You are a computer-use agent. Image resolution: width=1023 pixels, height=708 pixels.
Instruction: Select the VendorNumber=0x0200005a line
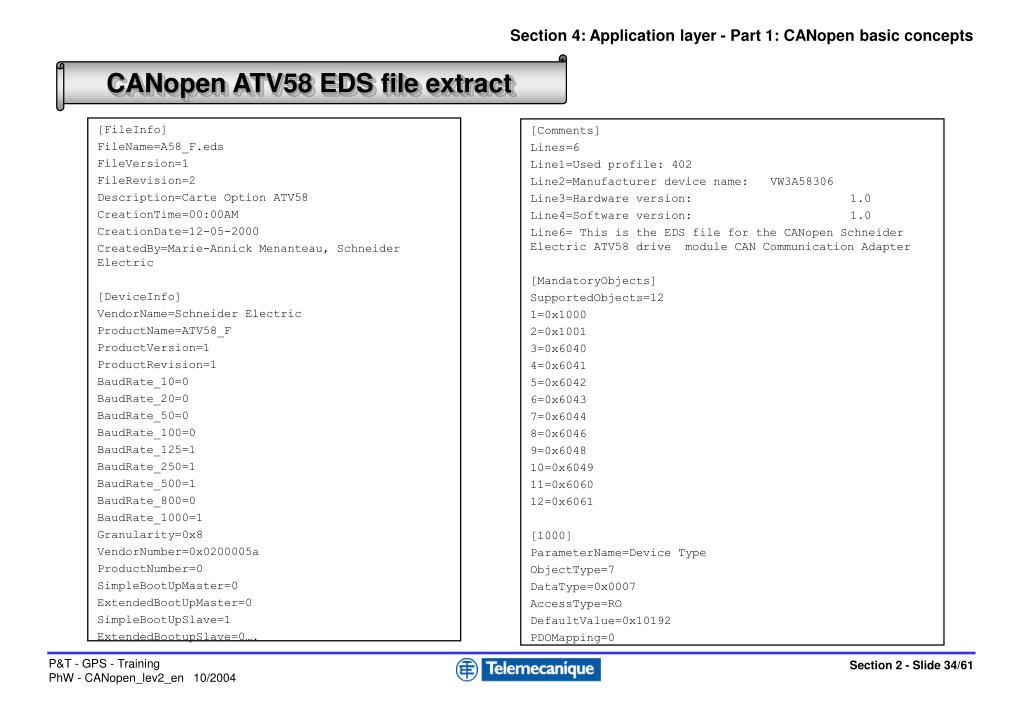click(178, 551)
